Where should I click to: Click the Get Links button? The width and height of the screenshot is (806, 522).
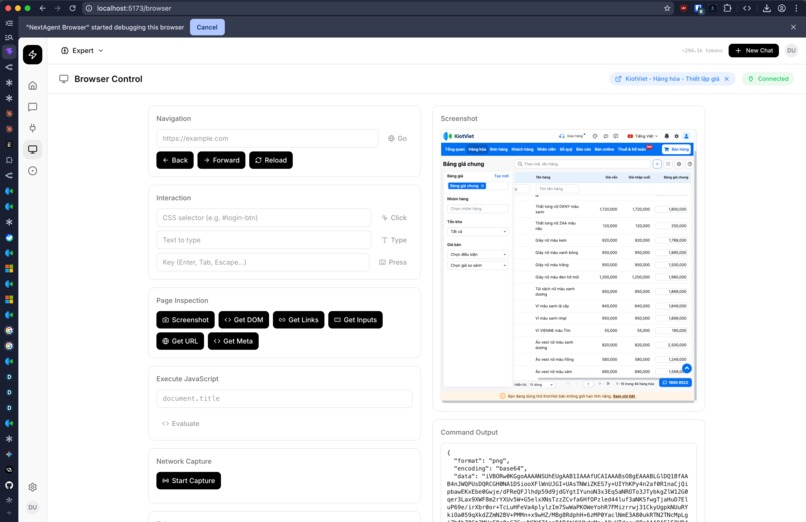pyautogui.click(x=299, y=320)
